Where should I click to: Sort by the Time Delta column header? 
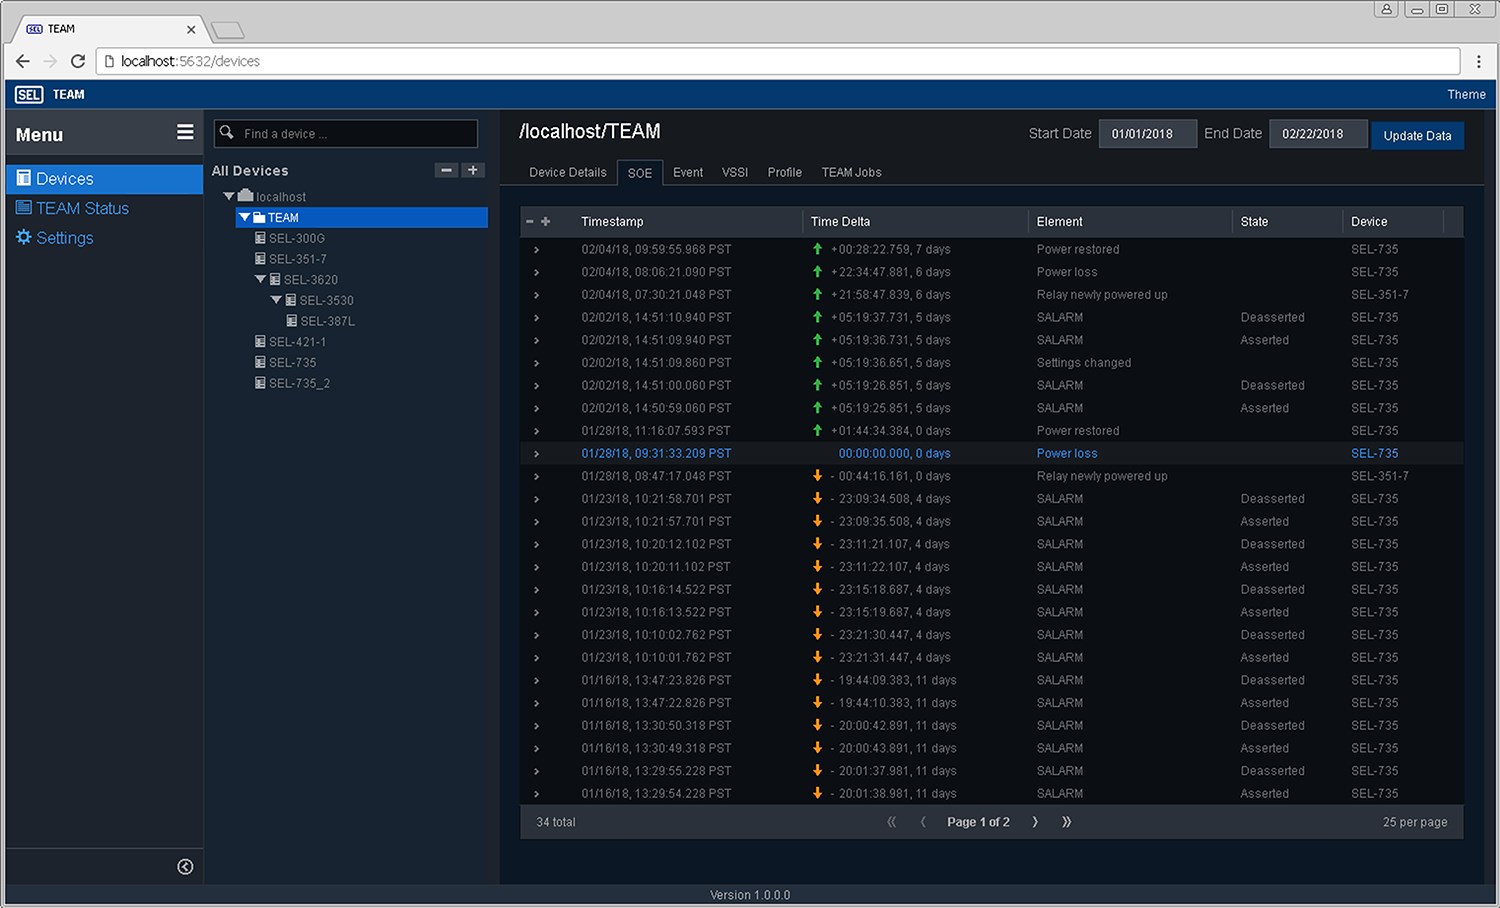tap(840, 221)
